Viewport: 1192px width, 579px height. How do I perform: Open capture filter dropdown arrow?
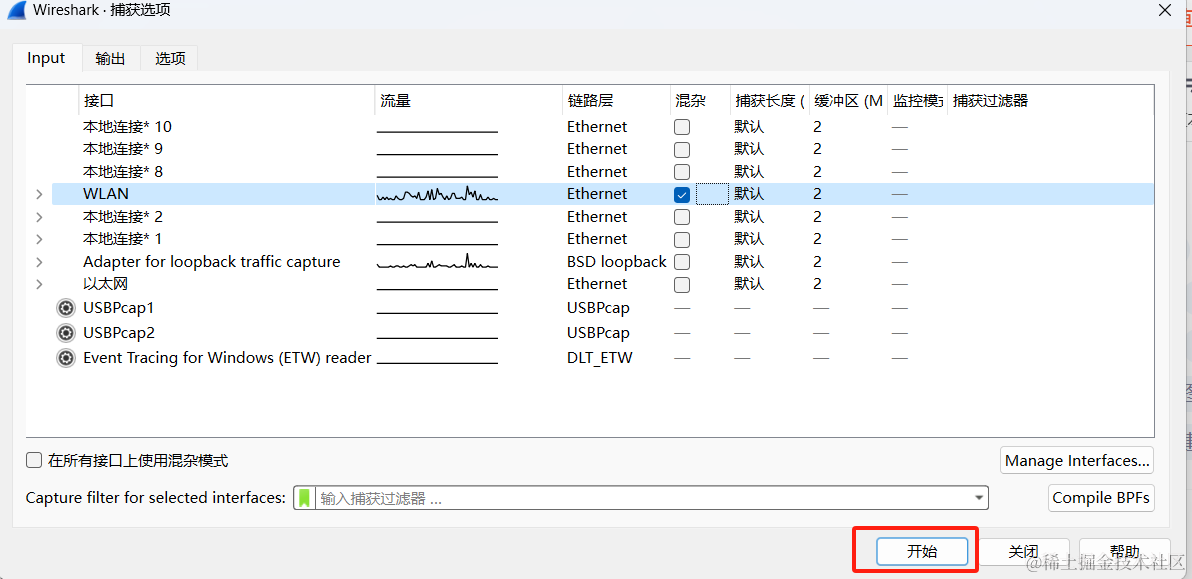click(x=978, y=498)
